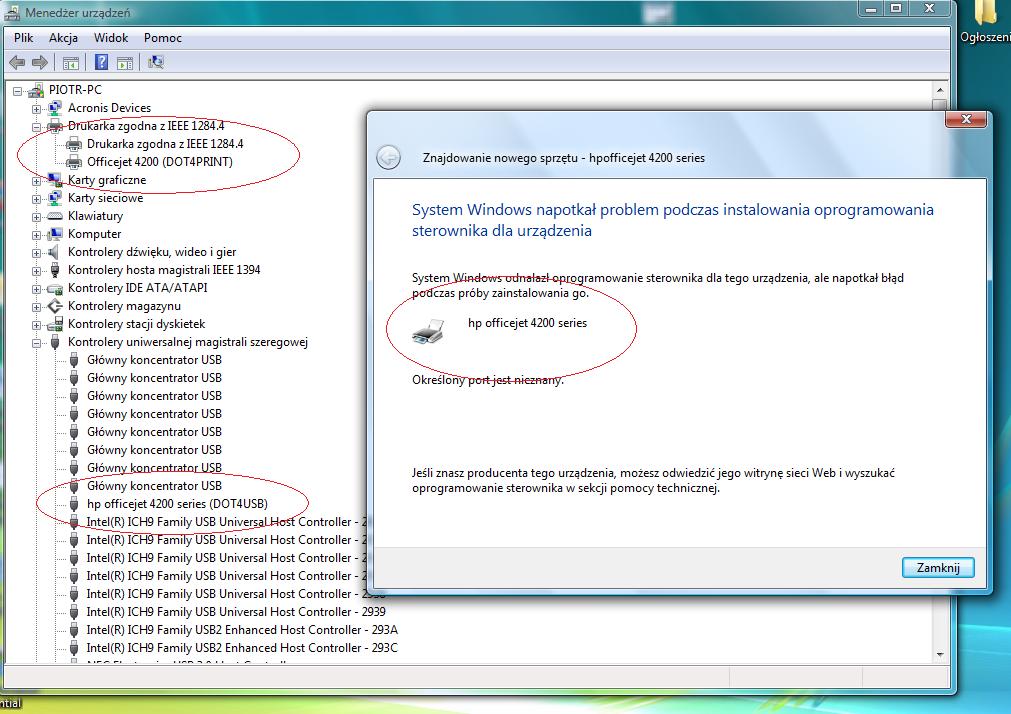Open the Pomoc menu
The width and height of the screenshot is (1011, 714).
pos(162,38)
